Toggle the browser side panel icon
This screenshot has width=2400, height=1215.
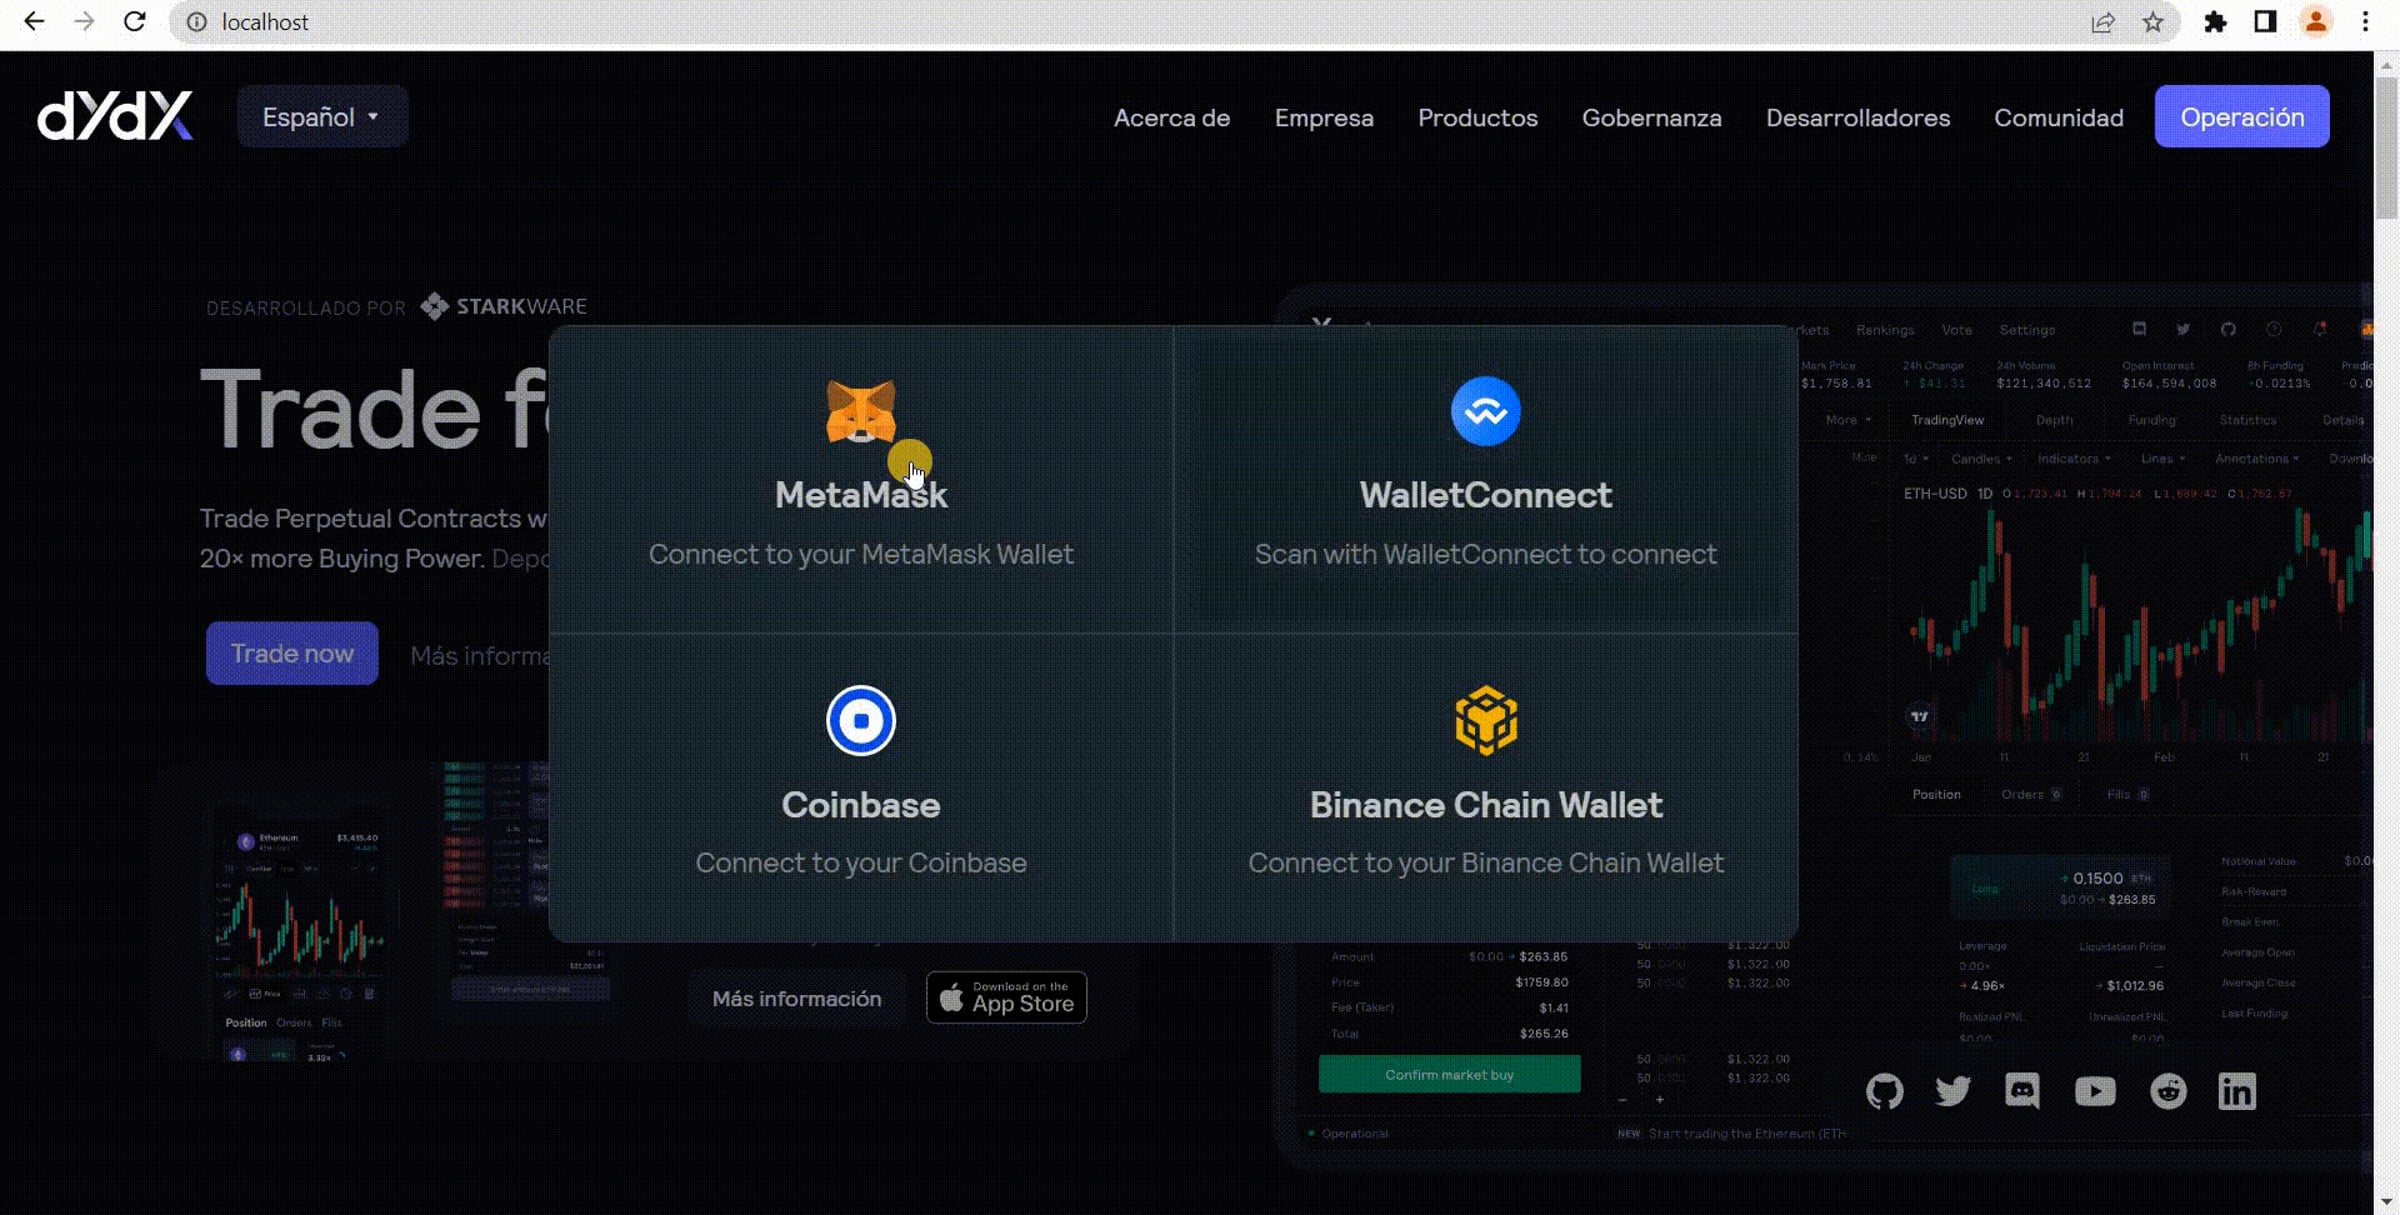tap(2266, 22)
